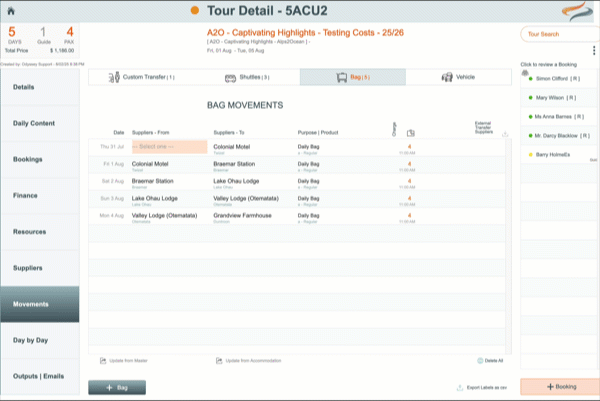Viewport: 600px width, 401px height.
Task: Click Colonial Motel in Fri 1 Aug row
Action: (x=150, y=164)
